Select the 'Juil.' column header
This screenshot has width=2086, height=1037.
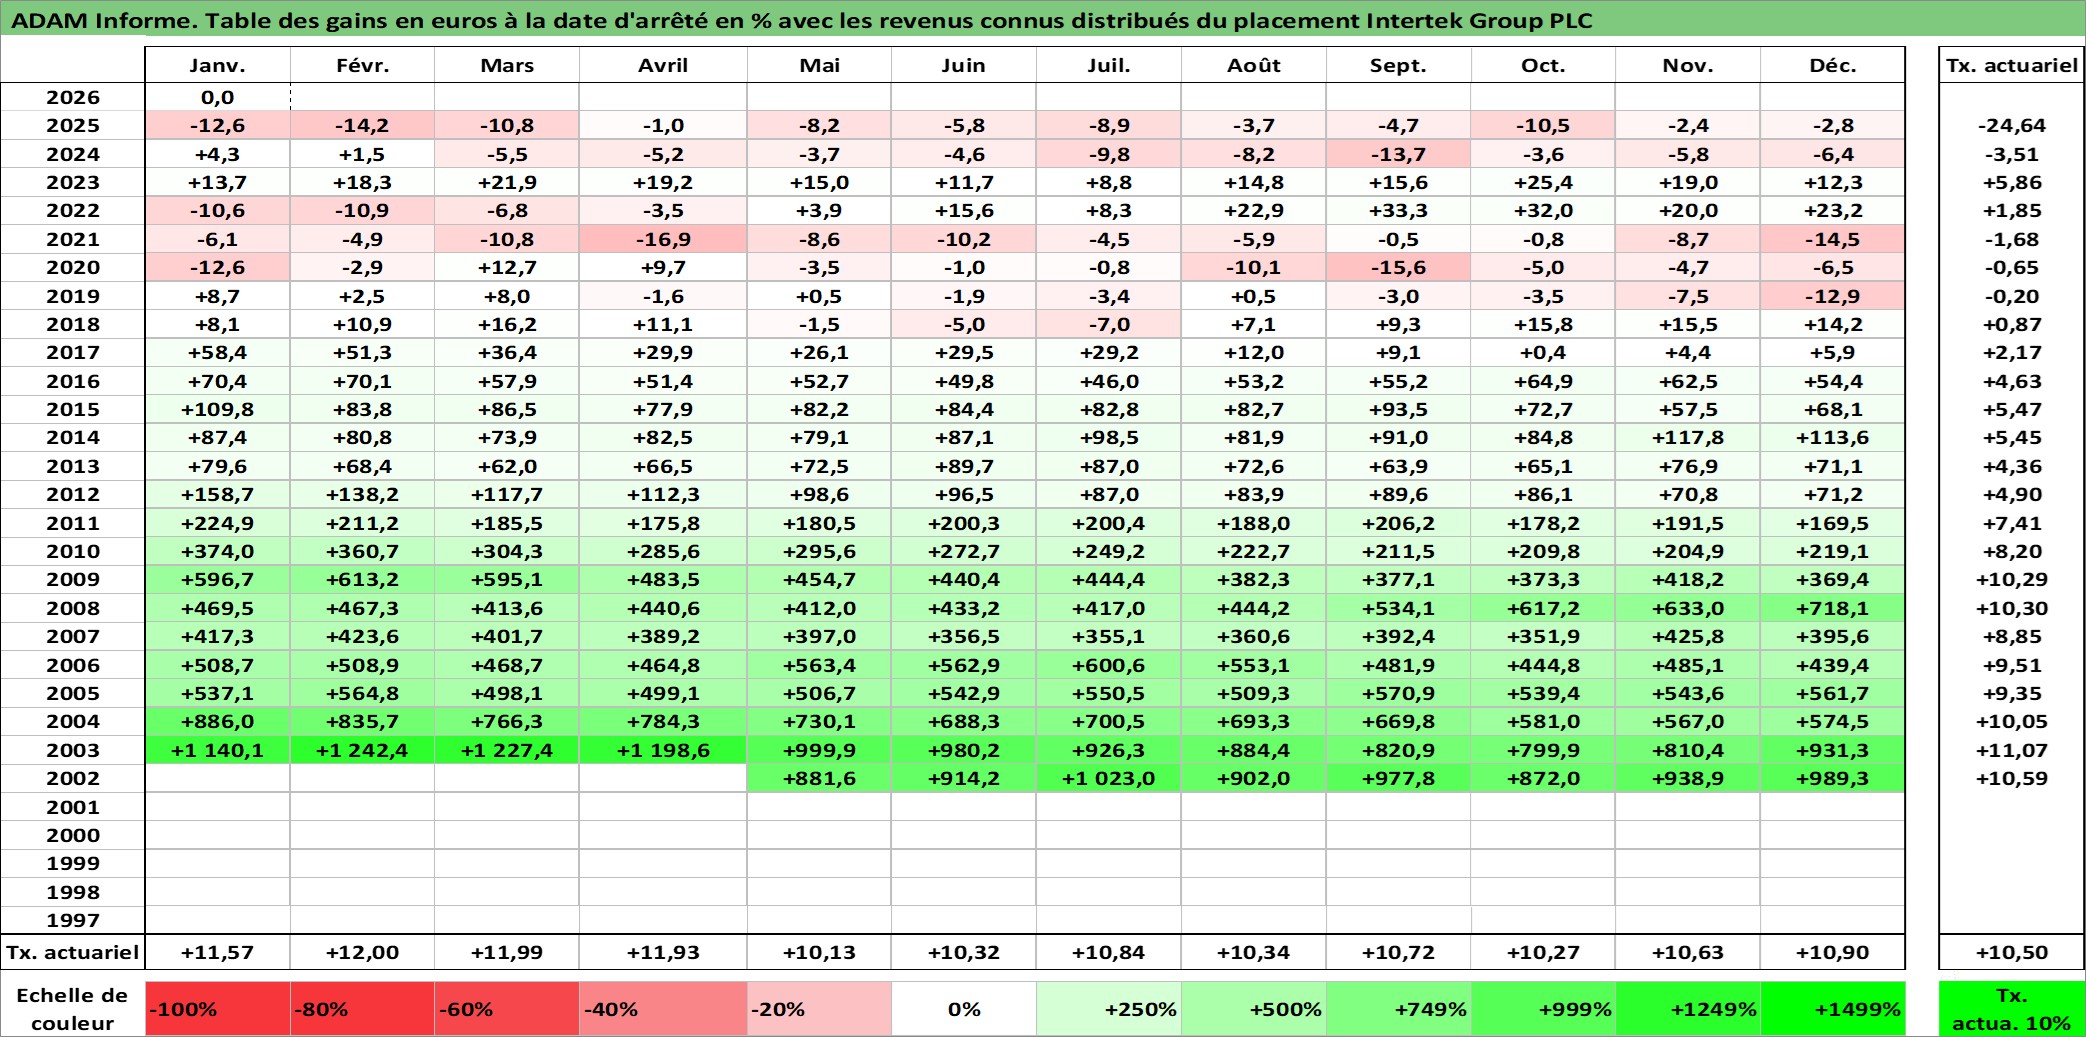(x=1108, y=65)
